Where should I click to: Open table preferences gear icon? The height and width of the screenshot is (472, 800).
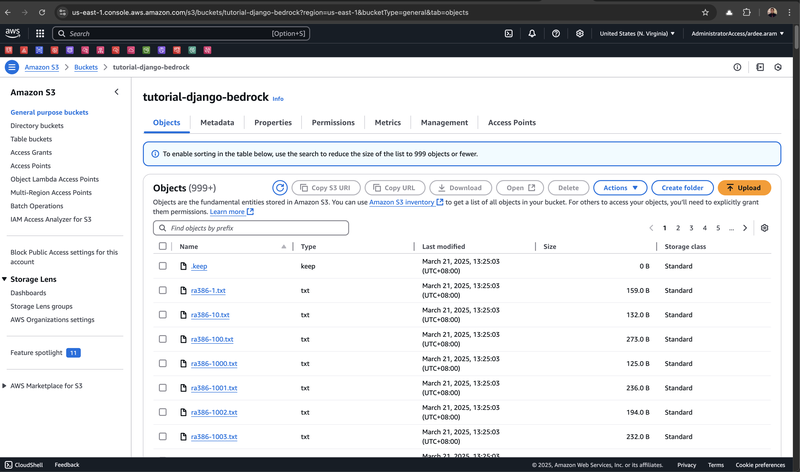point(764,228)
